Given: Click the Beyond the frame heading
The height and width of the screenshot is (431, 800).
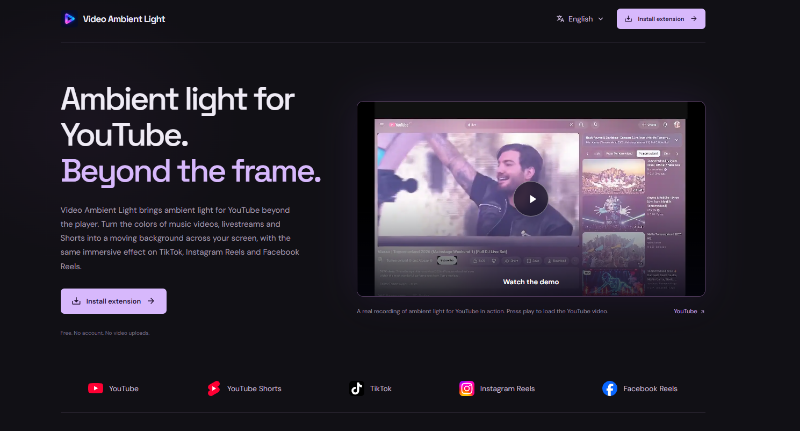Looking at the screenshot, I should point(191,171).
